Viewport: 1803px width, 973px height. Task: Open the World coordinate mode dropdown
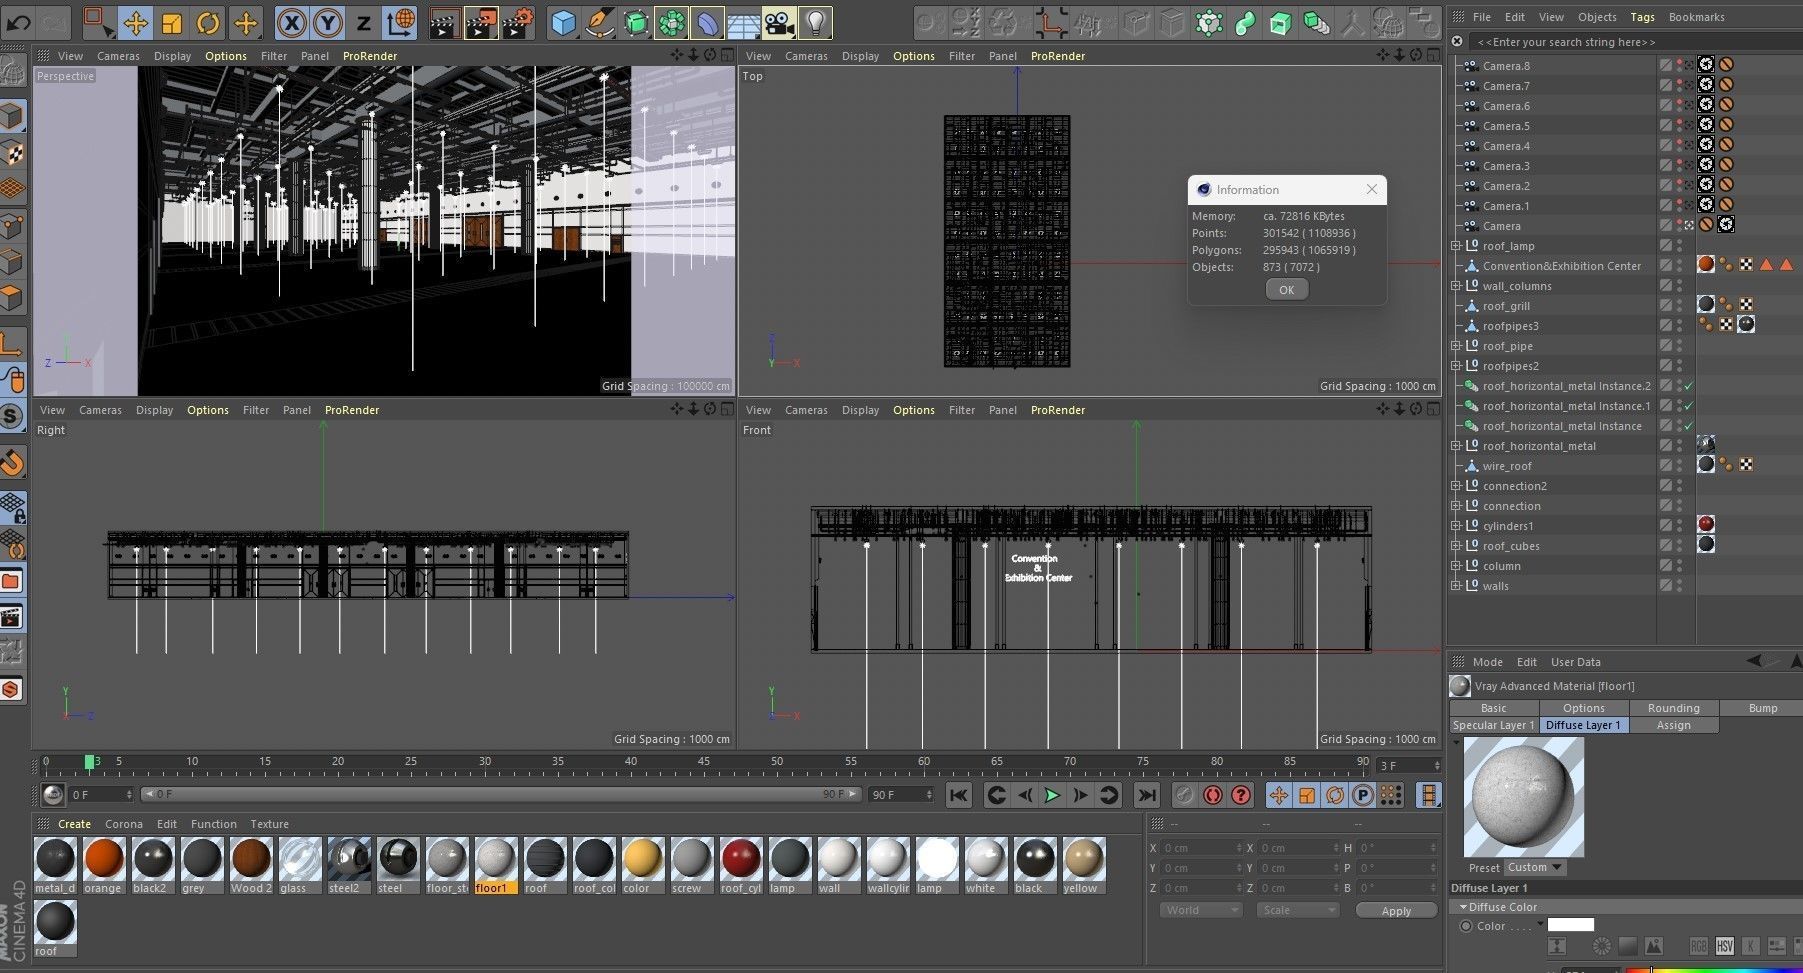tap(1201, 910)
